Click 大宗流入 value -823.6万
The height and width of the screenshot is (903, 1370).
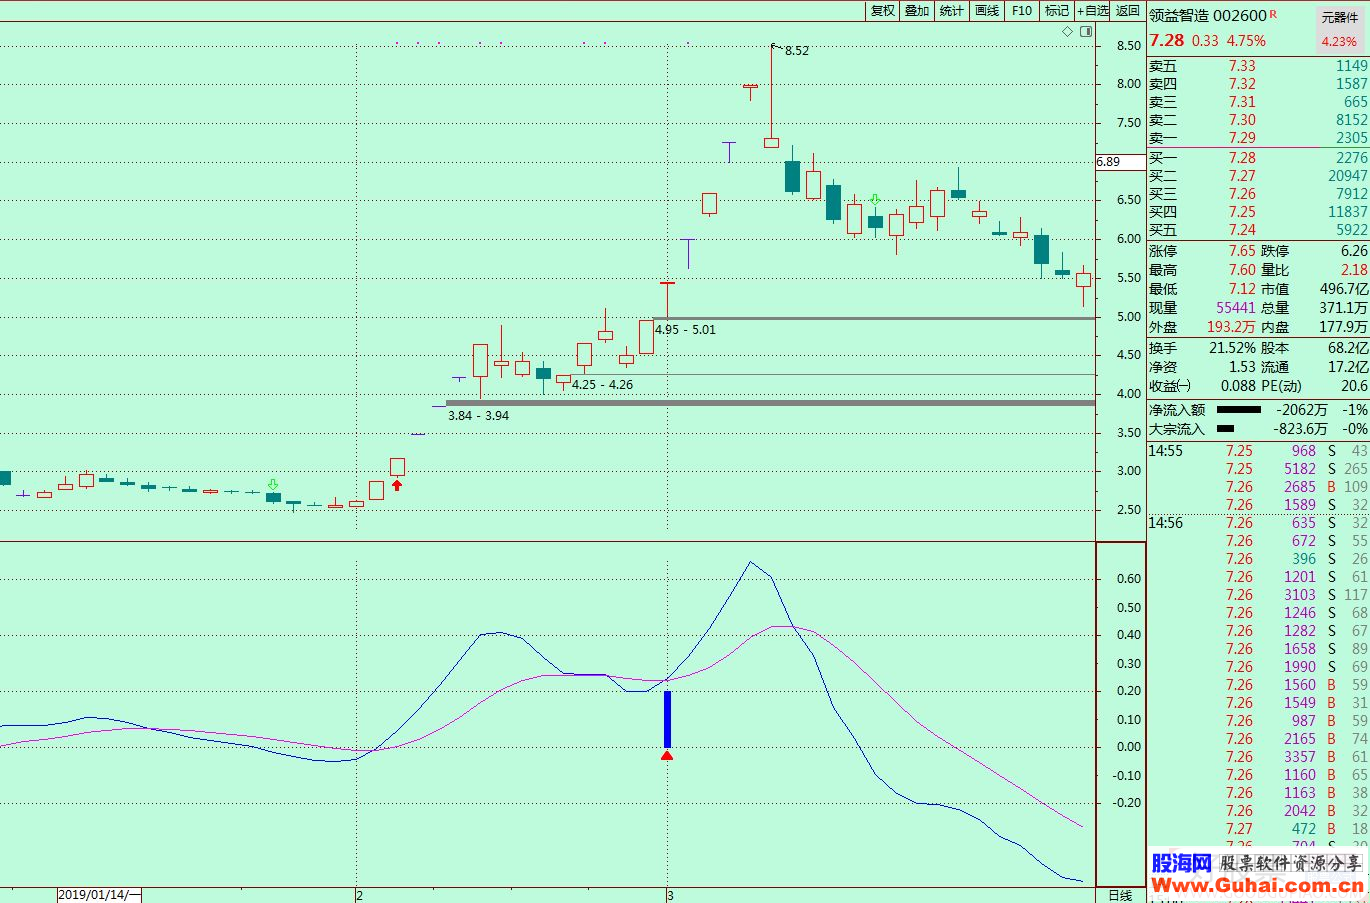click(x=1300, y=429)
